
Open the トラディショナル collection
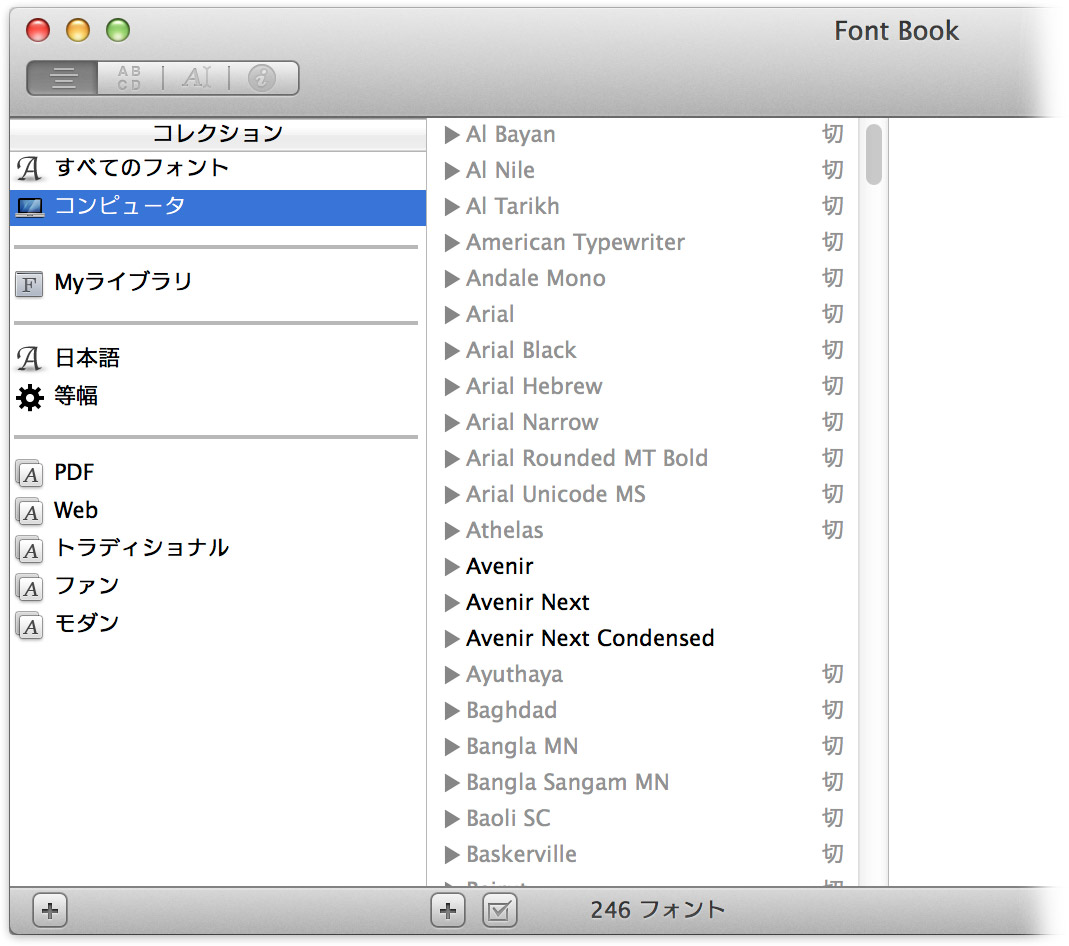tap(218, 548)
